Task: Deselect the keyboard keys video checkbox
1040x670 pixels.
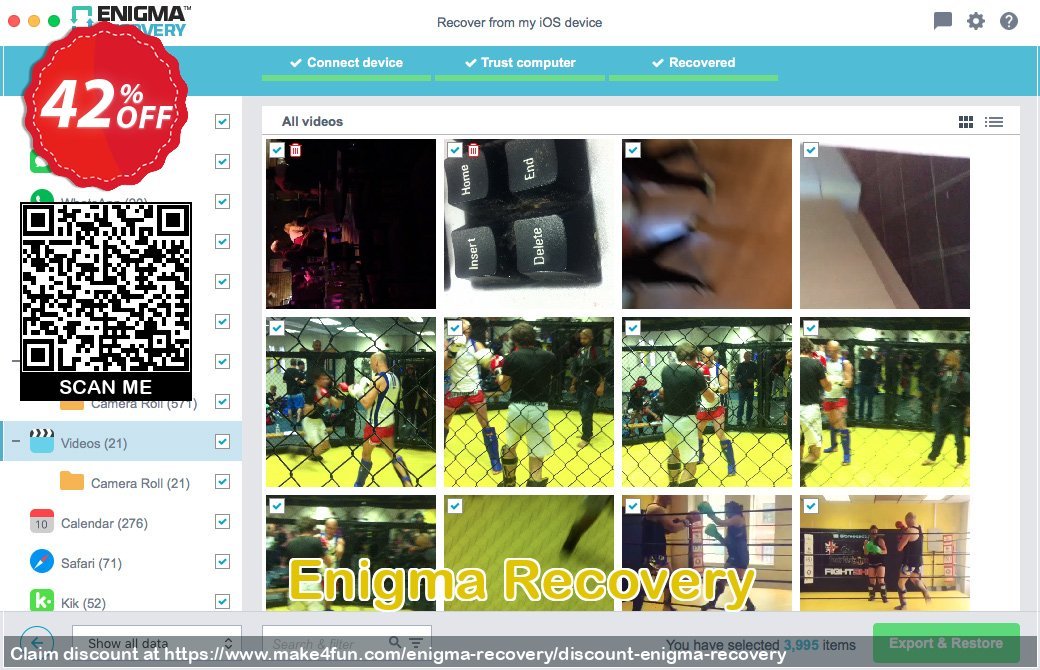Action: pos(454,150)
